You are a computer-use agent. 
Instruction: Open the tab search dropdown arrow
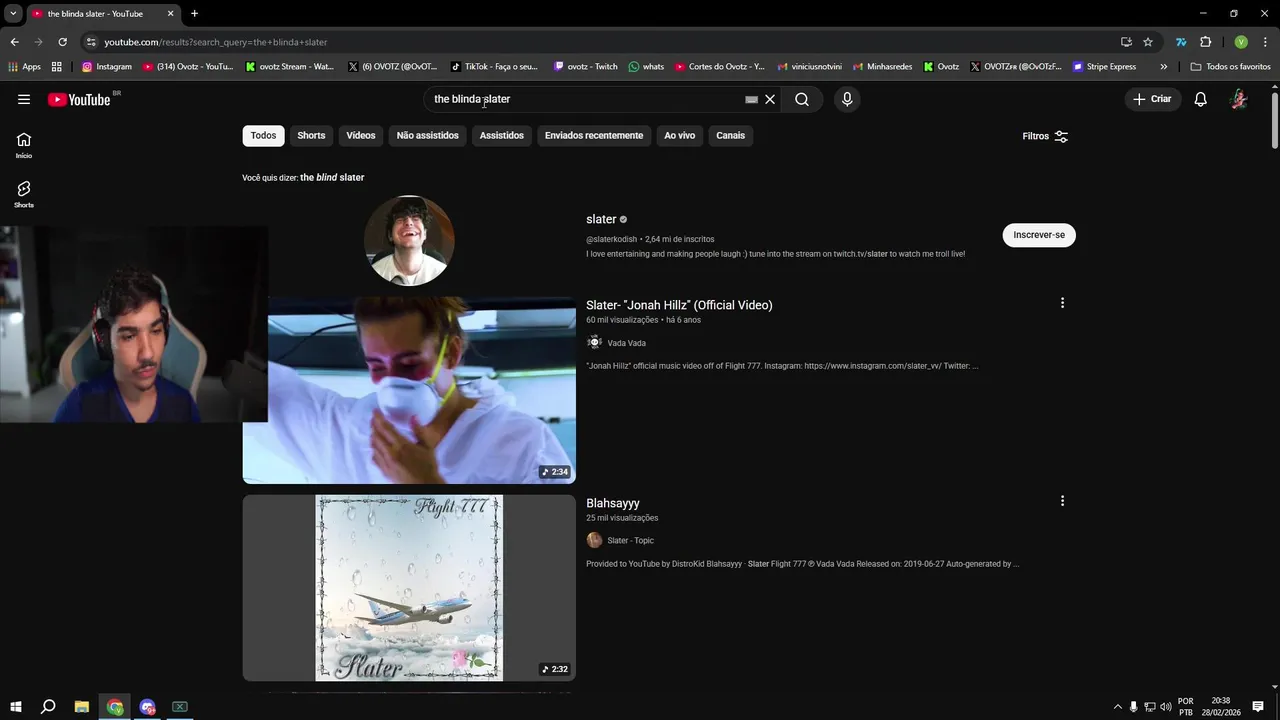coord(13,14)
